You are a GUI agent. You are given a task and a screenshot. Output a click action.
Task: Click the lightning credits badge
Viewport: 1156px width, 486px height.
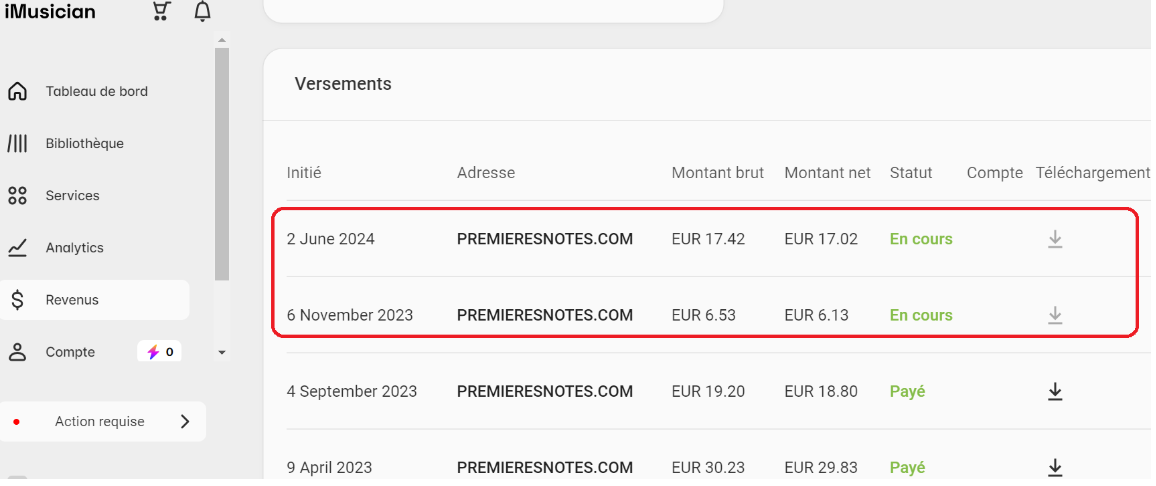(159, 352)
